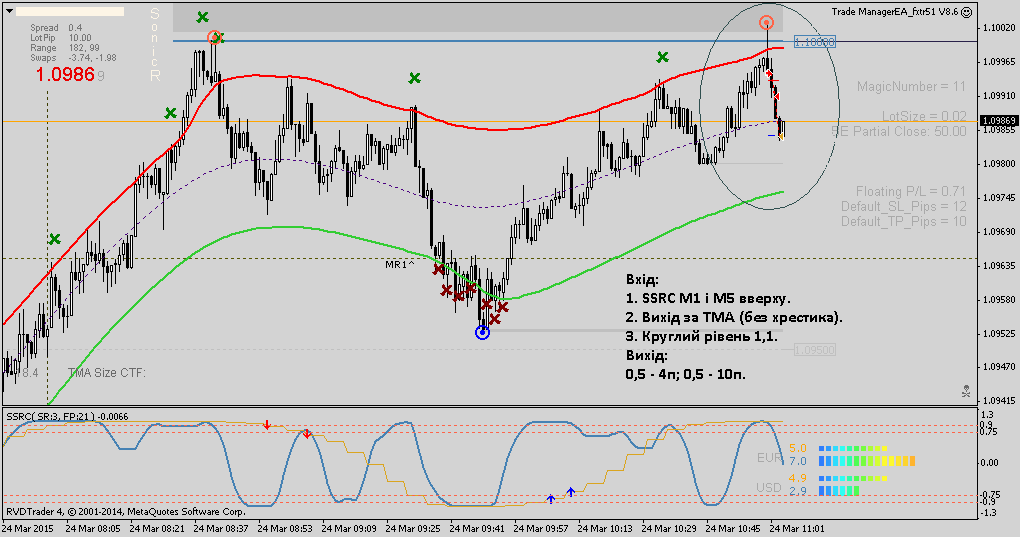Click the Swaps -3.74, -1.98 readout

(74, 58)
